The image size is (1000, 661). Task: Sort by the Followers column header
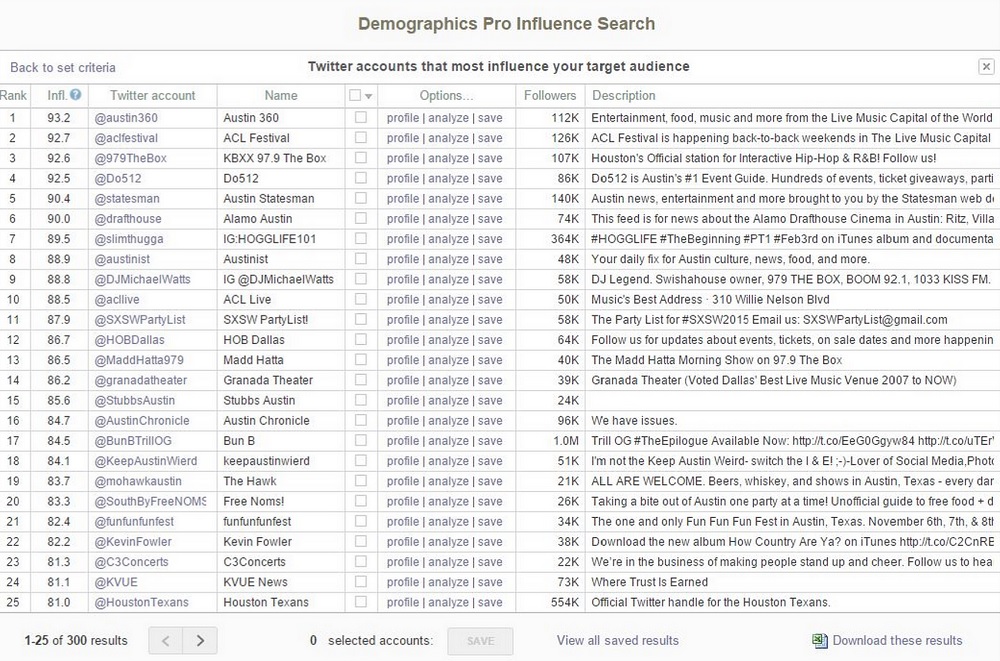pyautogui.click(x=550, y=96)
